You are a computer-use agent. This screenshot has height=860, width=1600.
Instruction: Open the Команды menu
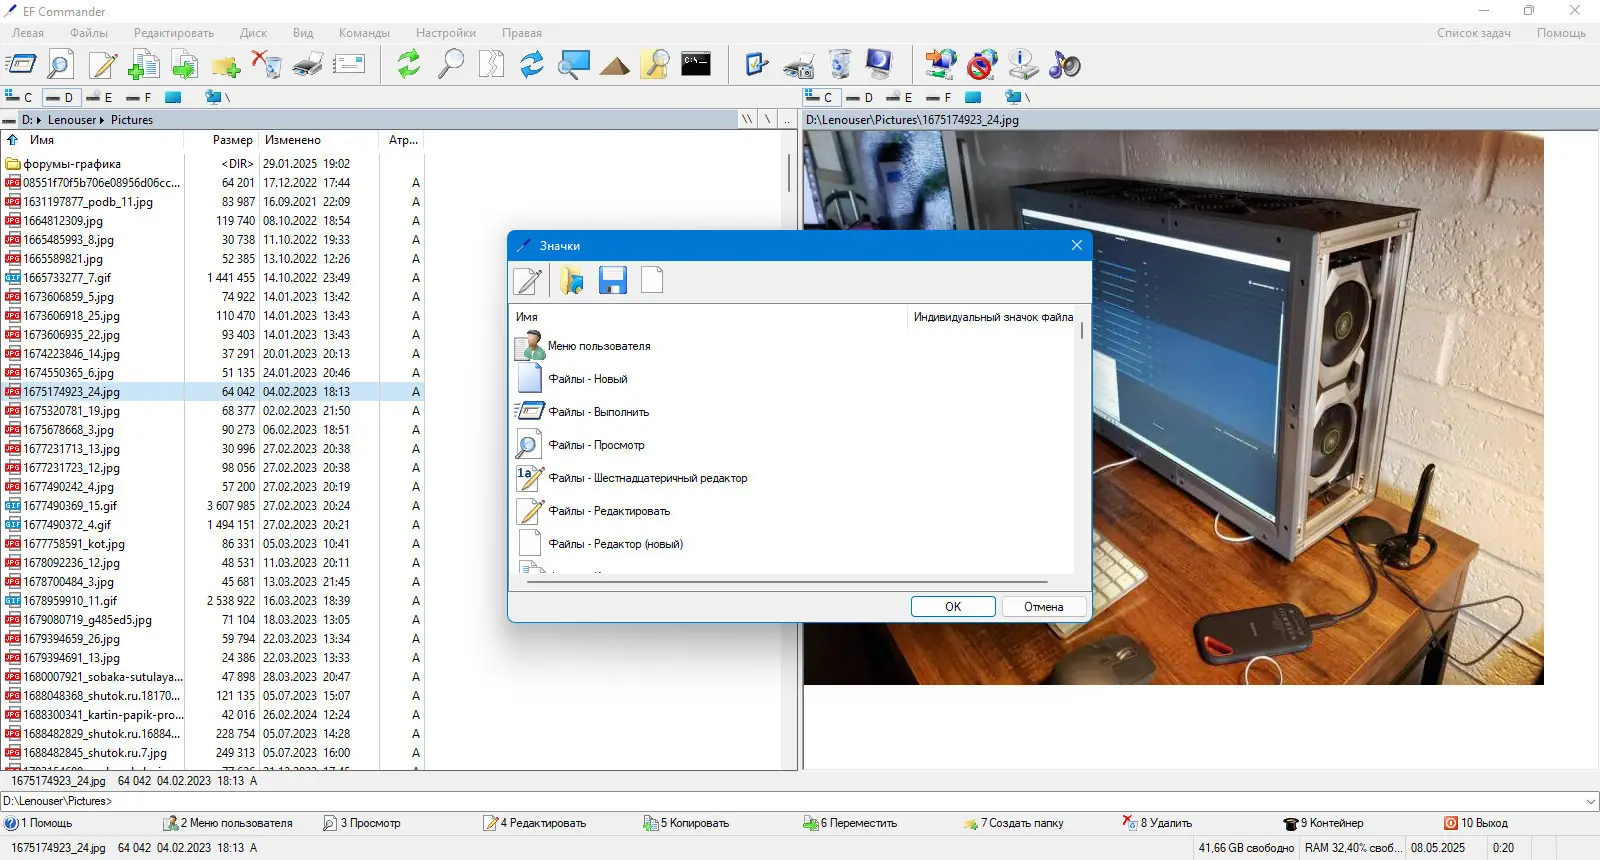[364, 33]
